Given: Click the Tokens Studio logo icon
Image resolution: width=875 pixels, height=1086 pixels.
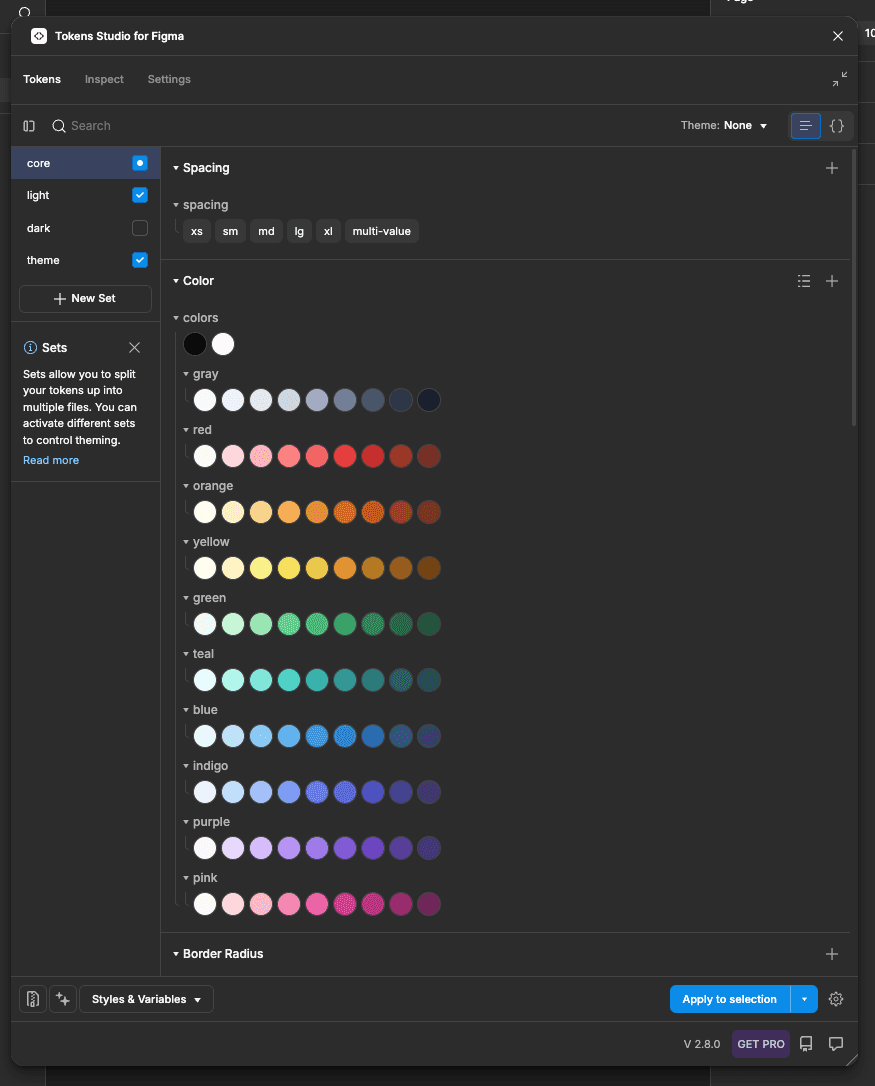Looking at the screenshot, I should (x=39, y=36).
